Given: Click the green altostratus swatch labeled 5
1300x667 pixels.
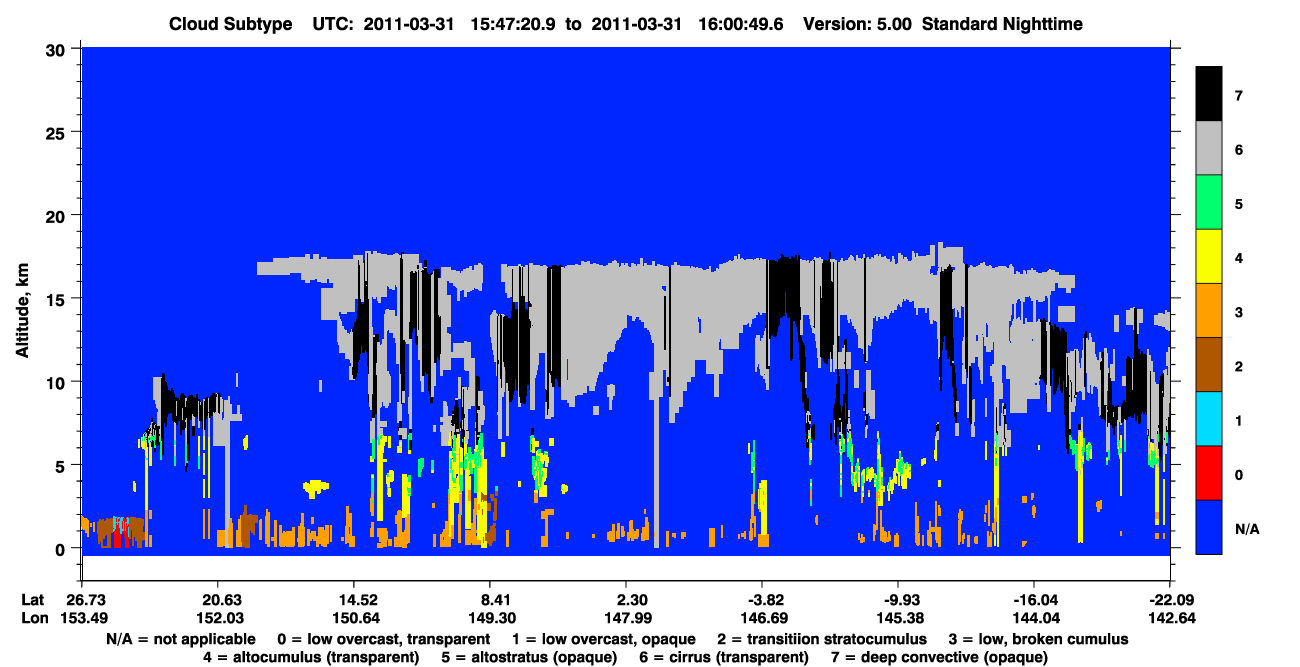Looking at the screenshot, I should coord(1208,203).
